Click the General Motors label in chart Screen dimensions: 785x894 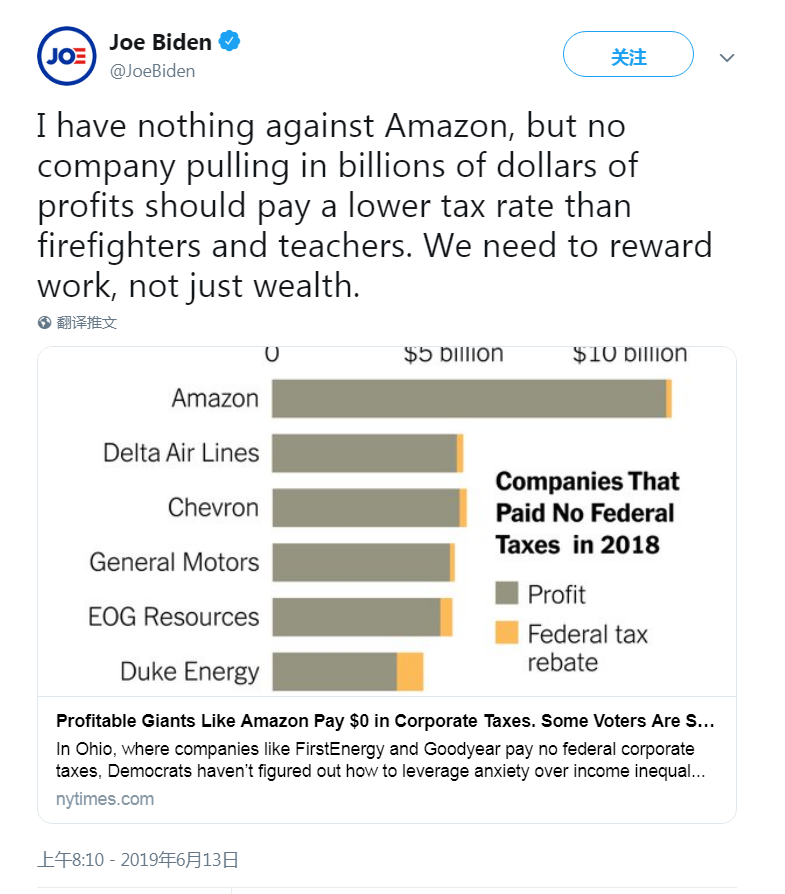(174, 562)
